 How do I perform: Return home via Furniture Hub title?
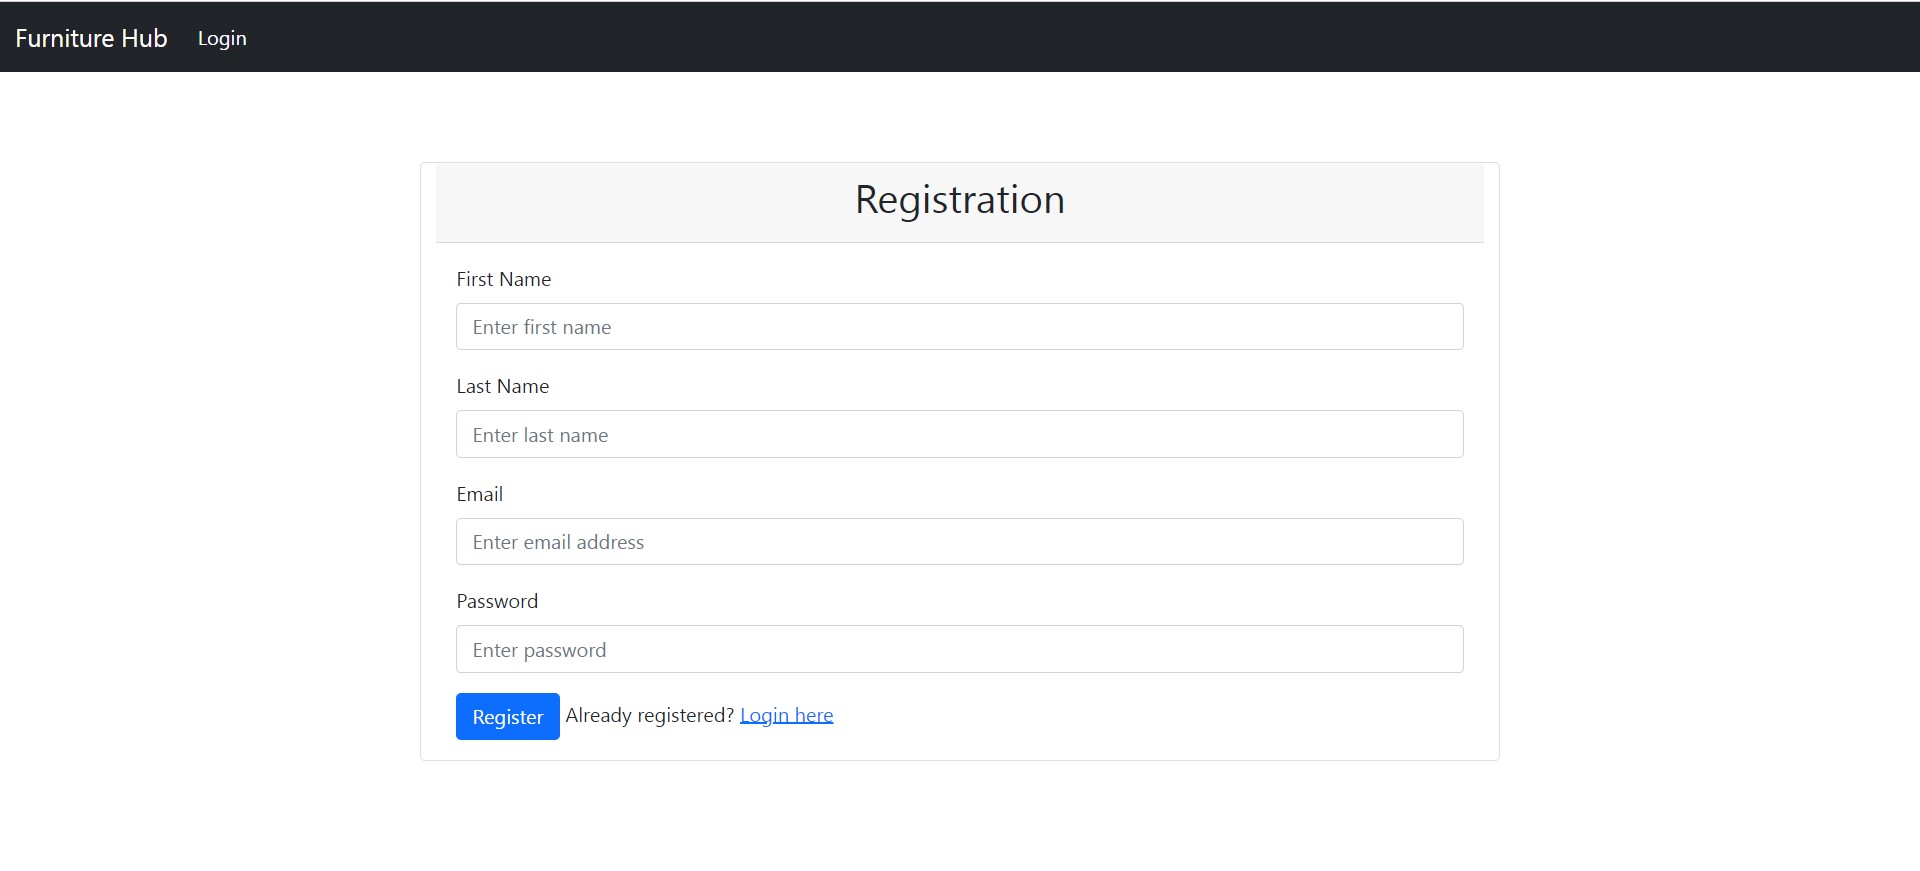point(91,38)
